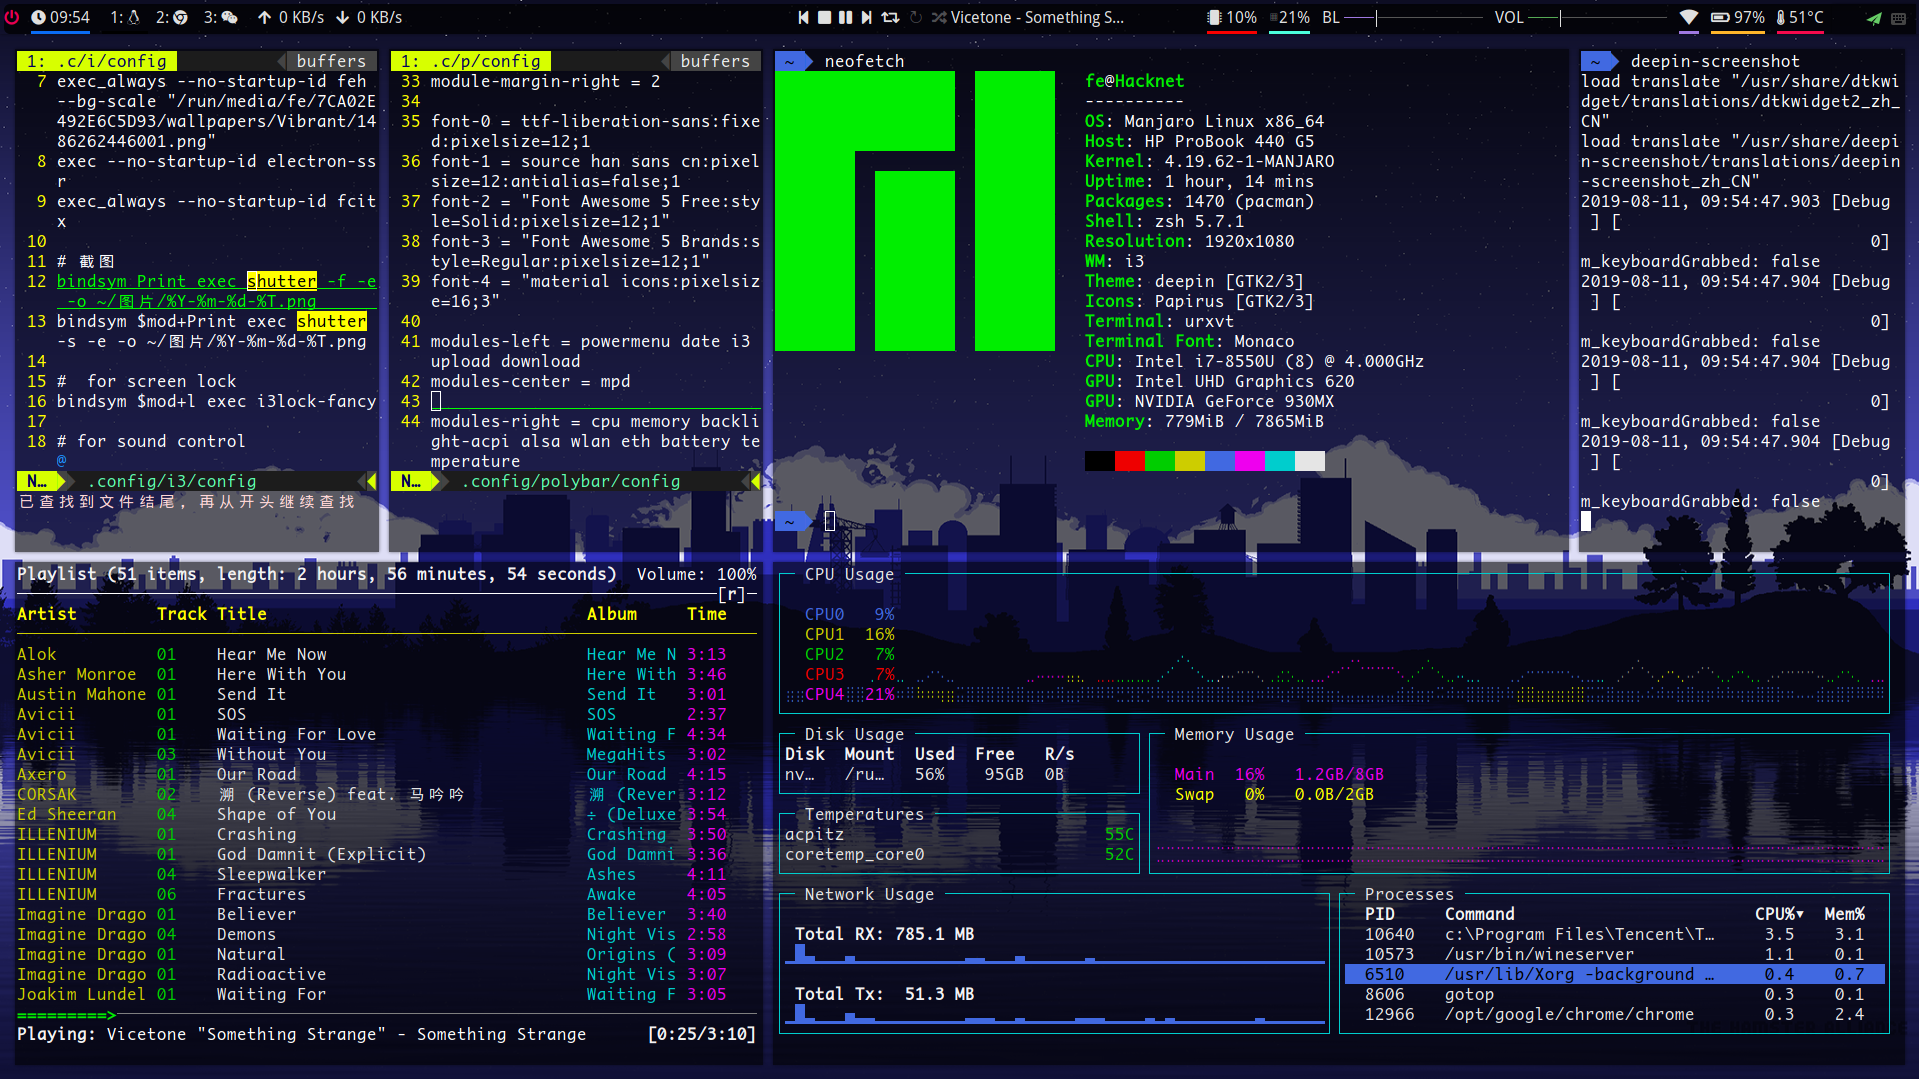Switch to .c/p/config tab in middle terminal
This screenshot has width=1919, height=1079.
[x=470, y=61]
